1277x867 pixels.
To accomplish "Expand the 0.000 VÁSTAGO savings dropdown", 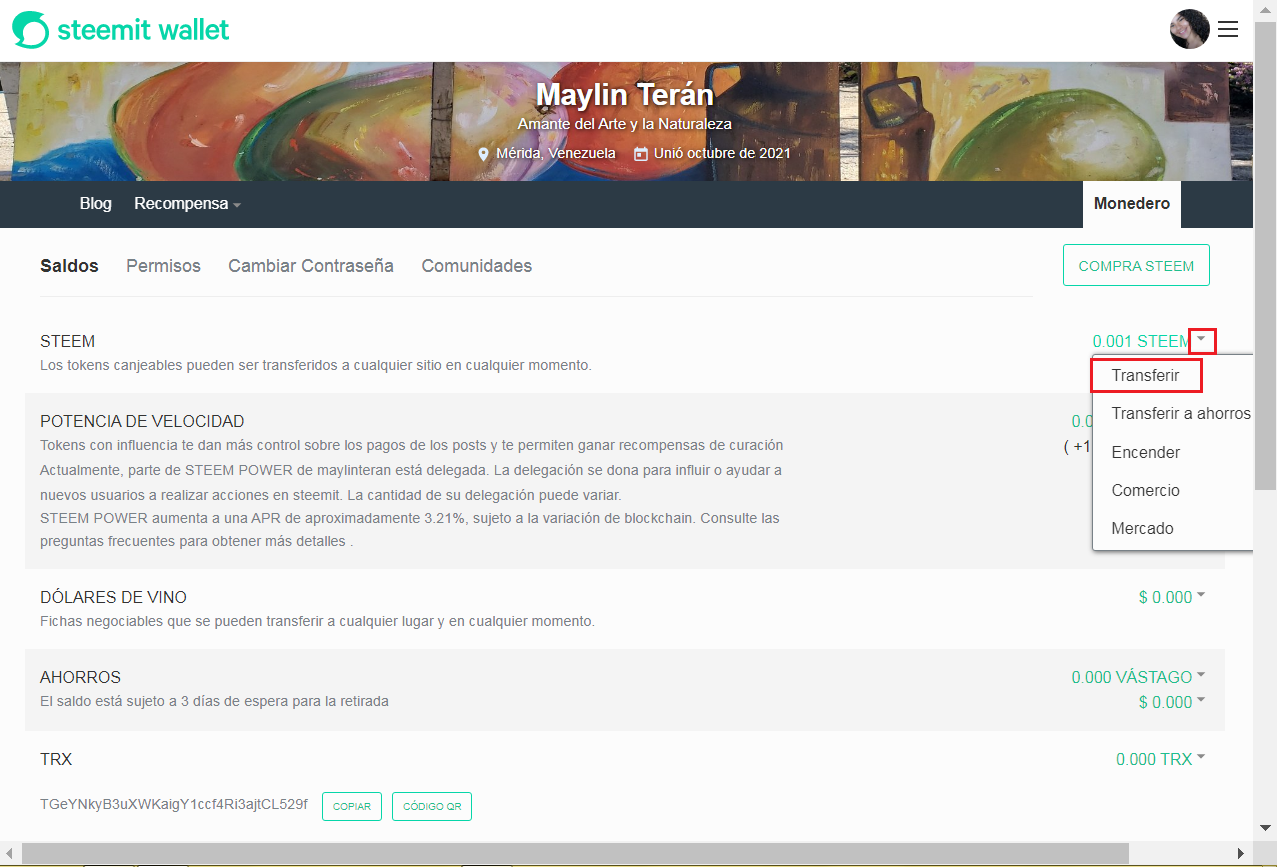I will (1138, 677).
